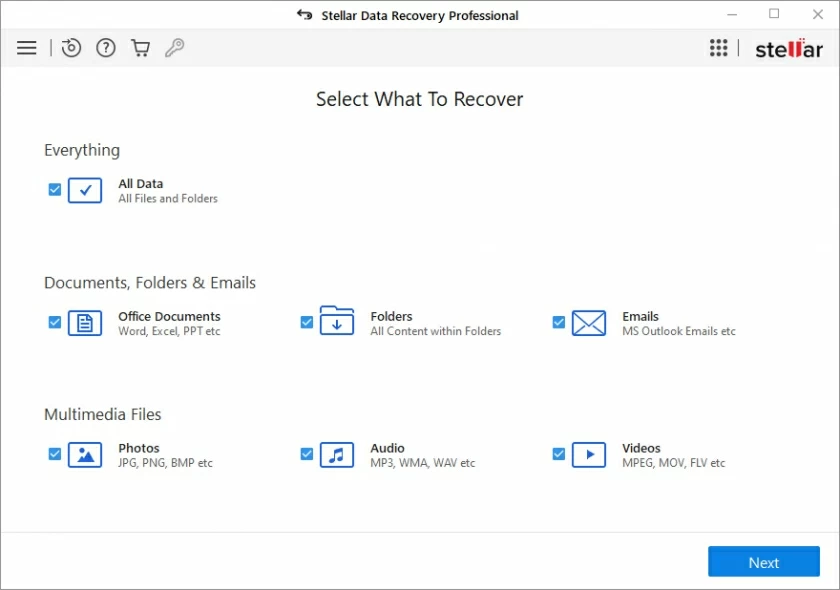Click the Emails envelope icon
Screen dimensions: 840x590
point(589,322)
